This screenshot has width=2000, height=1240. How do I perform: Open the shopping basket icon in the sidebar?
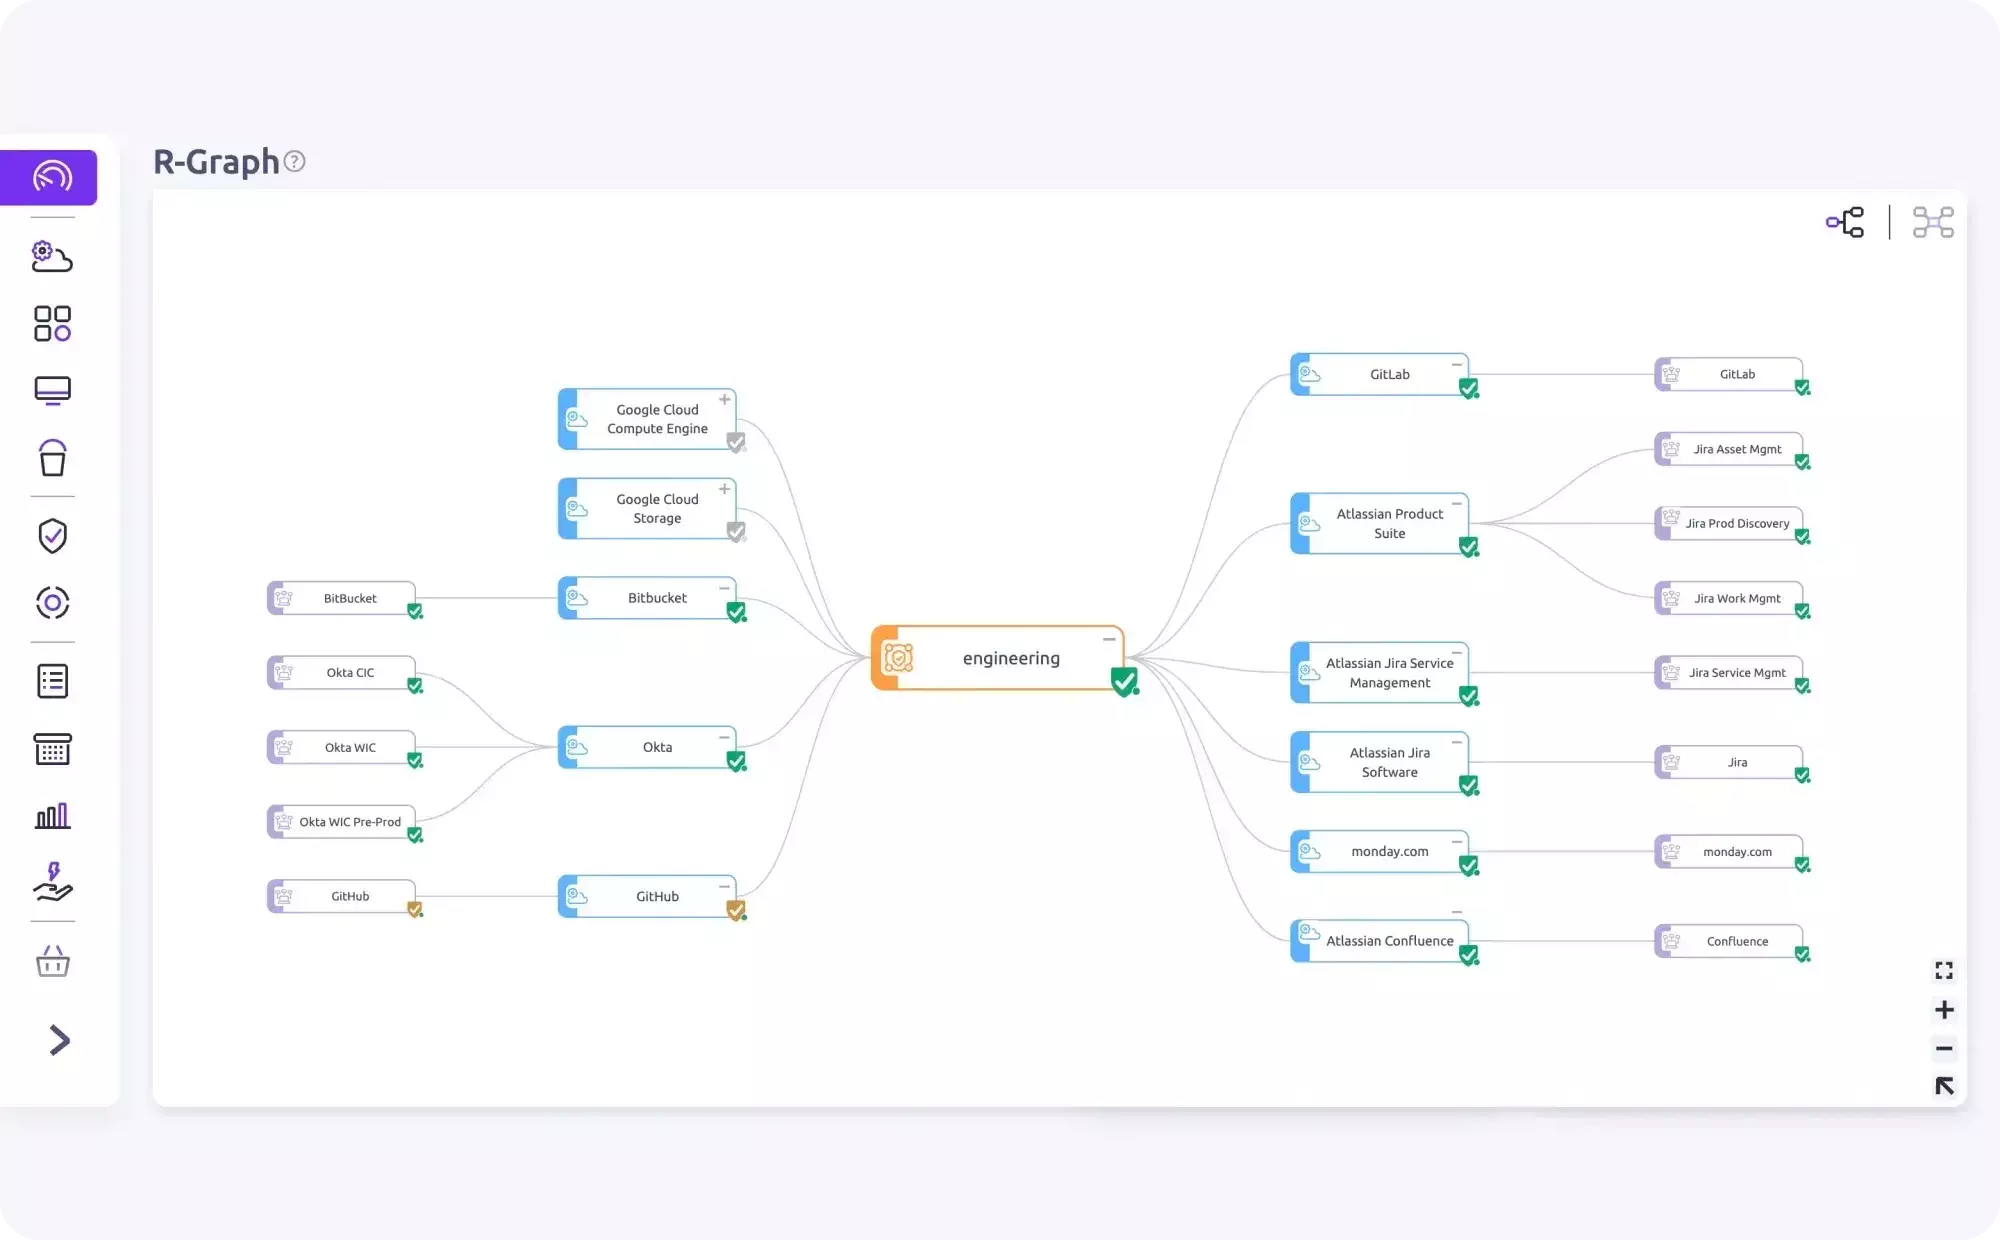(x=52, y=961)
